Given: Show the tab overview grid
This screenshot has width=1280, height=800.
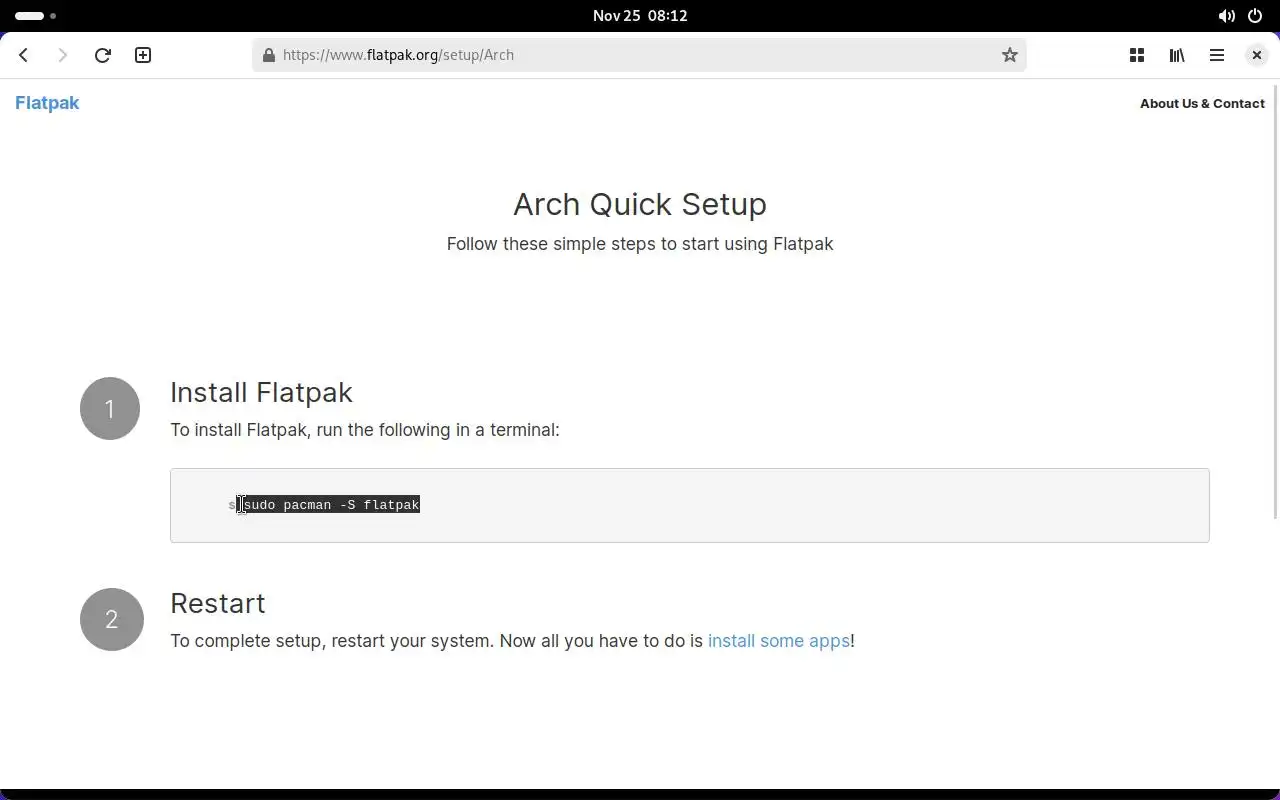Looking at the screenshot, I should (1137, 55).
